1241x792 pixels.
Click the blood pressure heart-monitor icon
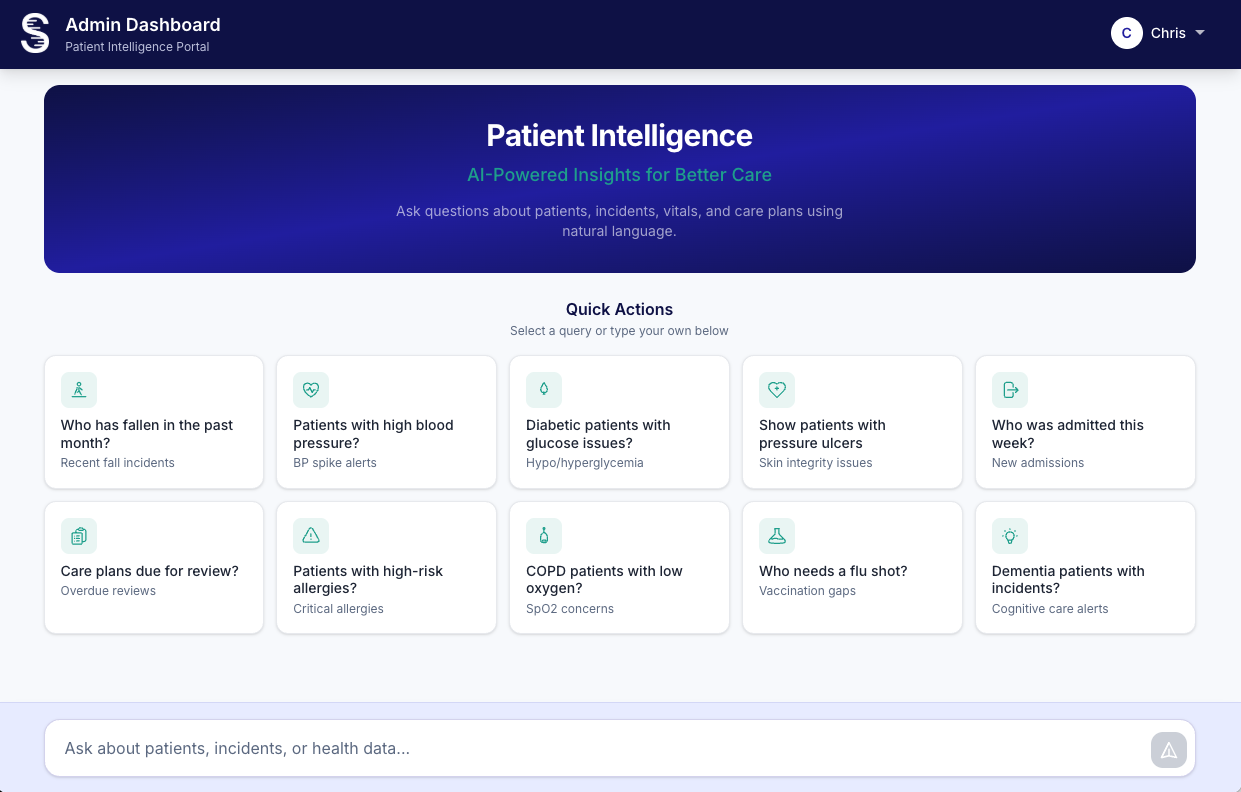point(311,390)
